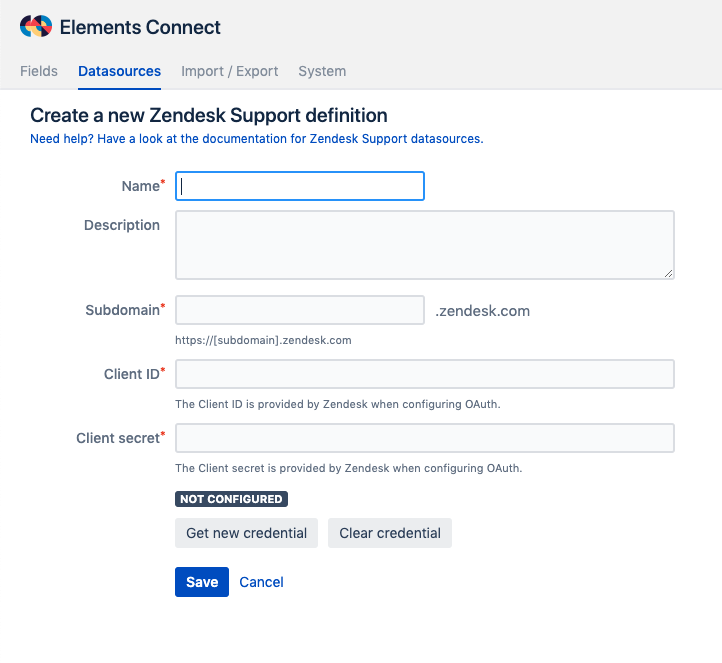Focus the Subdomain input field
The image size is (722, 663).
300,310
